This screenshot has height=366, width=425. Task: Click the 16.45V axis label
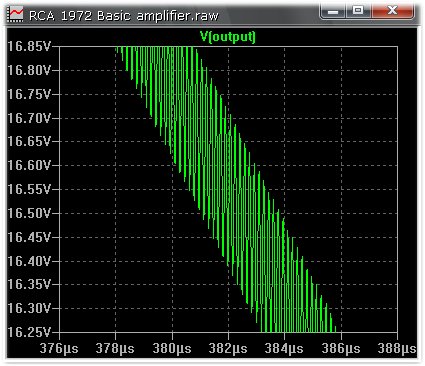click(x=29, y=237)
